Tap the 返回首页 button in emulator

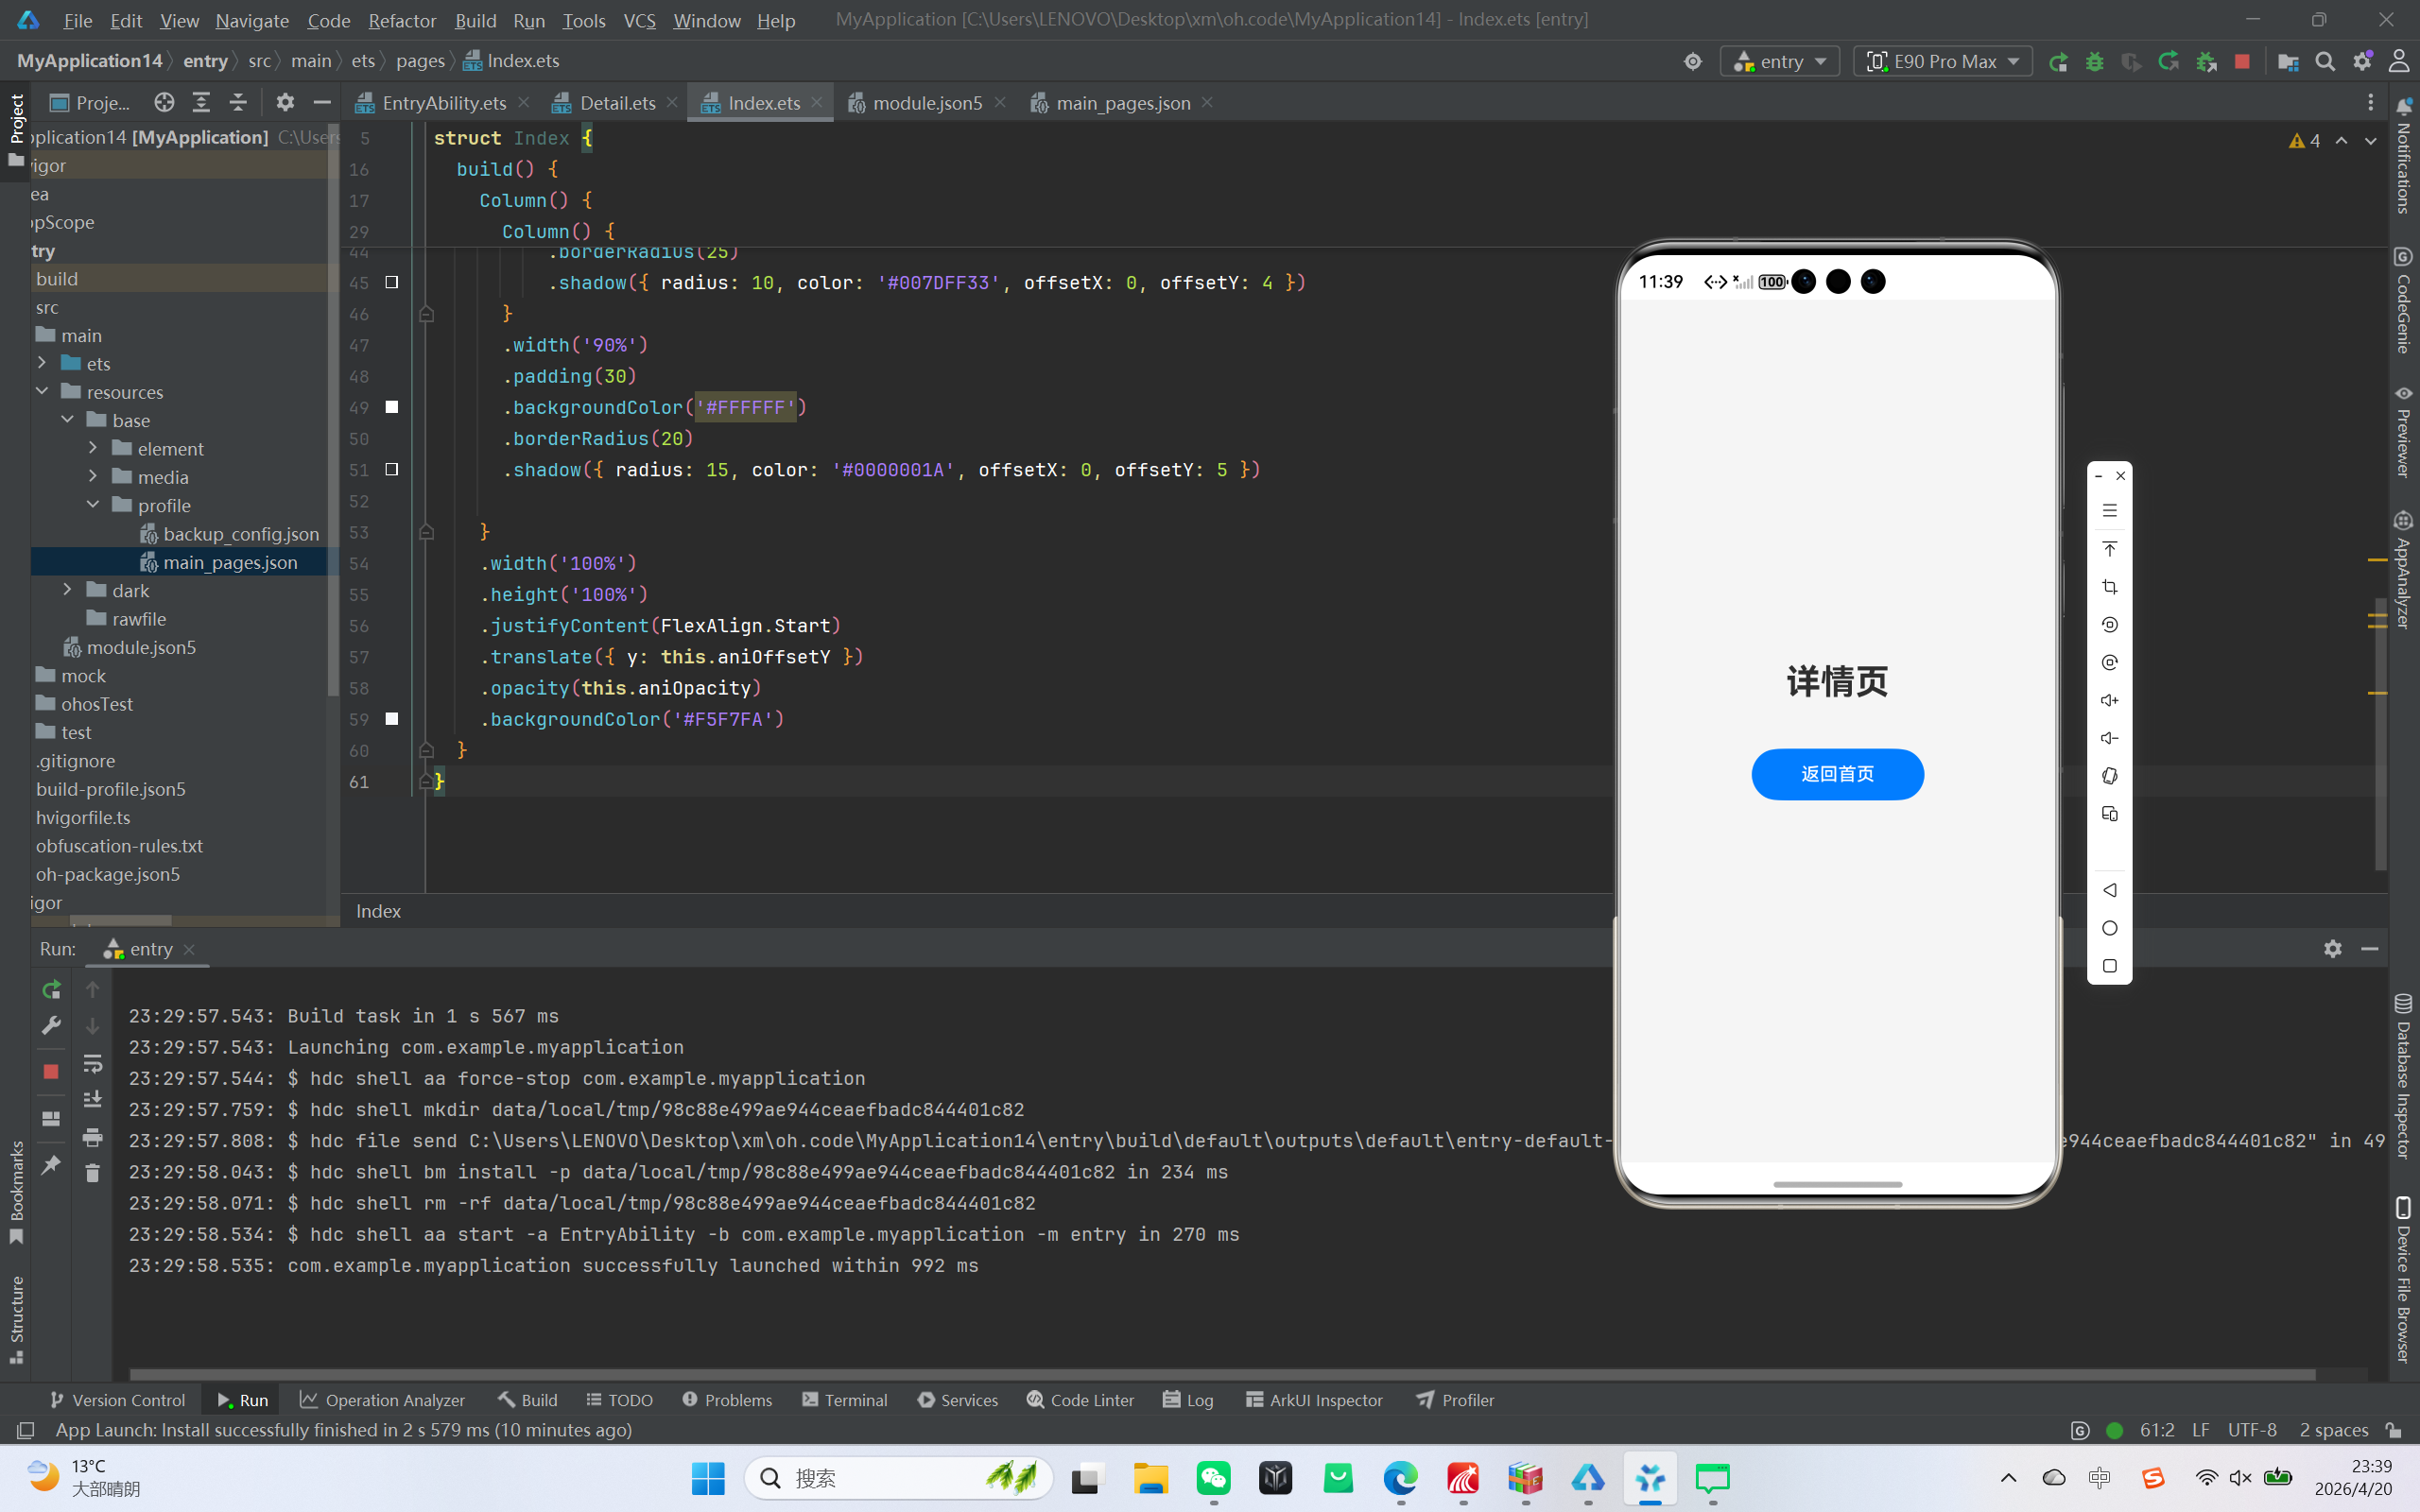pyautogui.click(x=1837, y=774)
